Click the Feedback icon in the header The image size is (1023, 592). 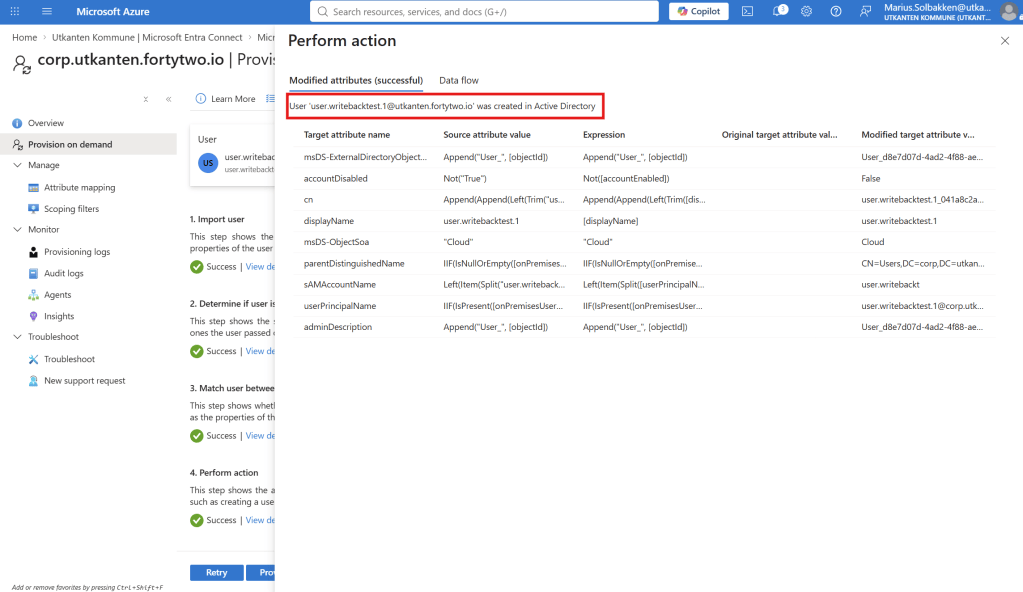pyautogui.click(x=865, y=11)
